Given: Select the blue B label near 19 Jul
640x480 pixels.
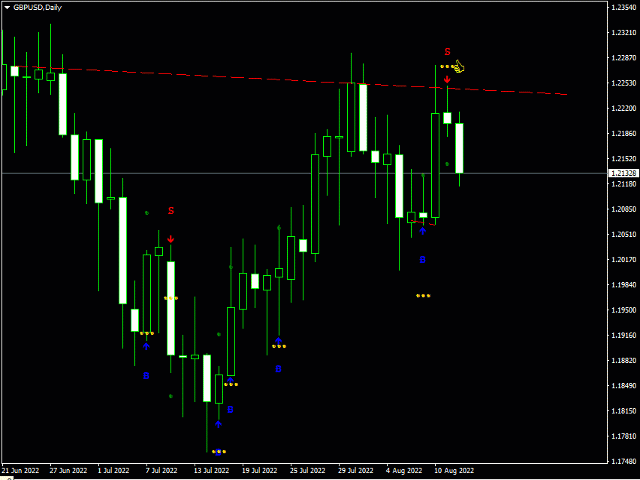Looking at the screenshot, I should click(x=278, y=369).
